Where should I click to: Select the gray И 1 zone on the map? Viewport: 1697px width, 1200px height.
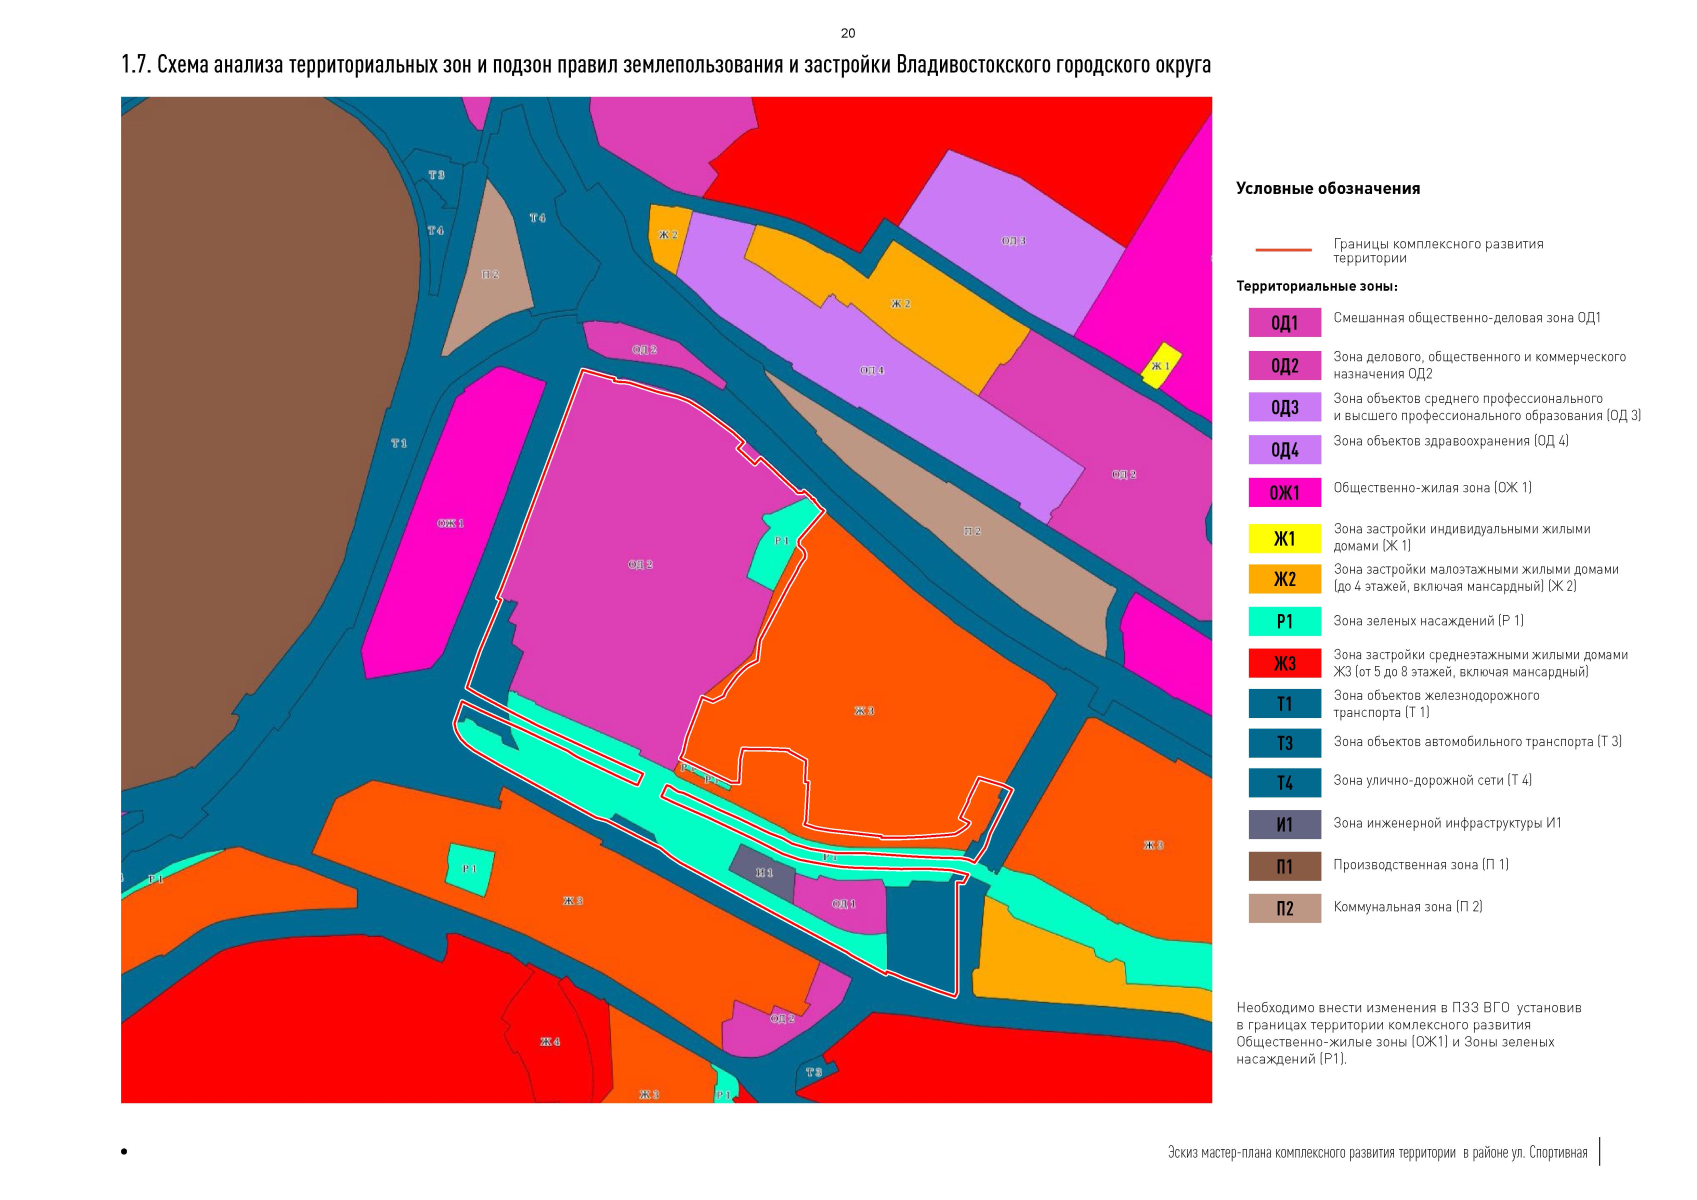(x=762, y=870)
